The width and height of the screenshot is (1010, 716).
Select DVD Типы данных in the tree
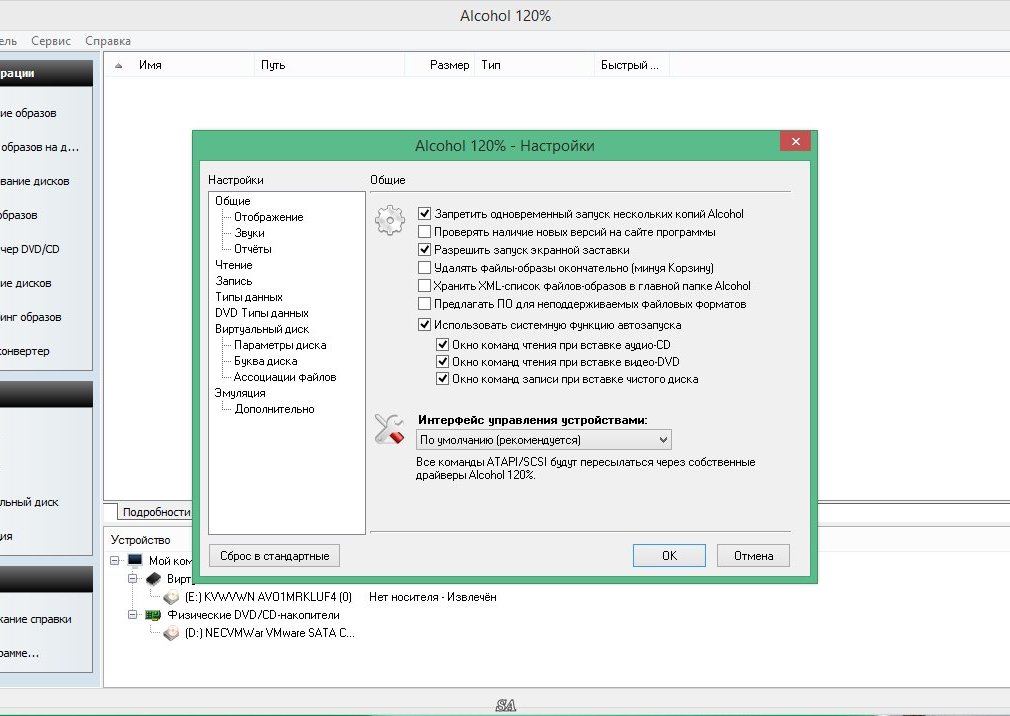click(x=262, y=314)
